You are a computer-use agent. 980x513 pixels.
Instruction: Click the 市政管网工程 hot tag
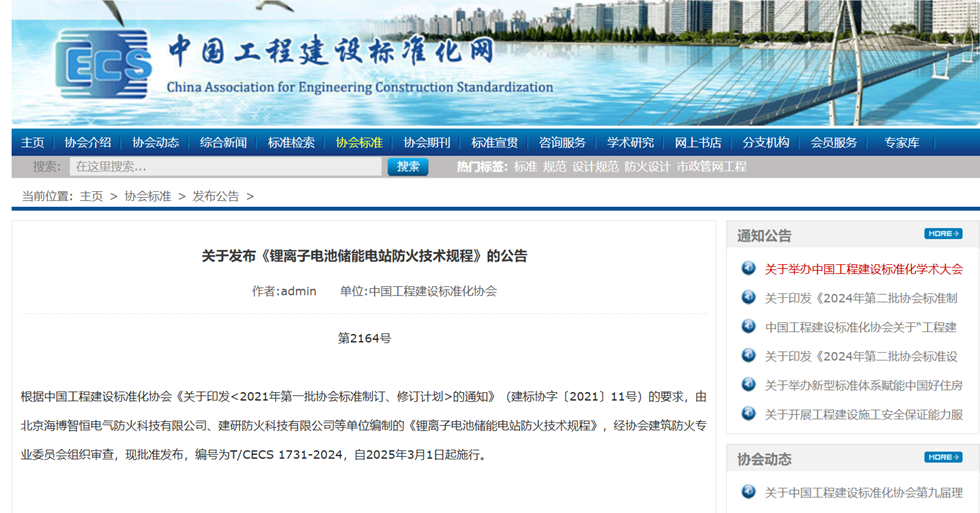coord(712,167)
